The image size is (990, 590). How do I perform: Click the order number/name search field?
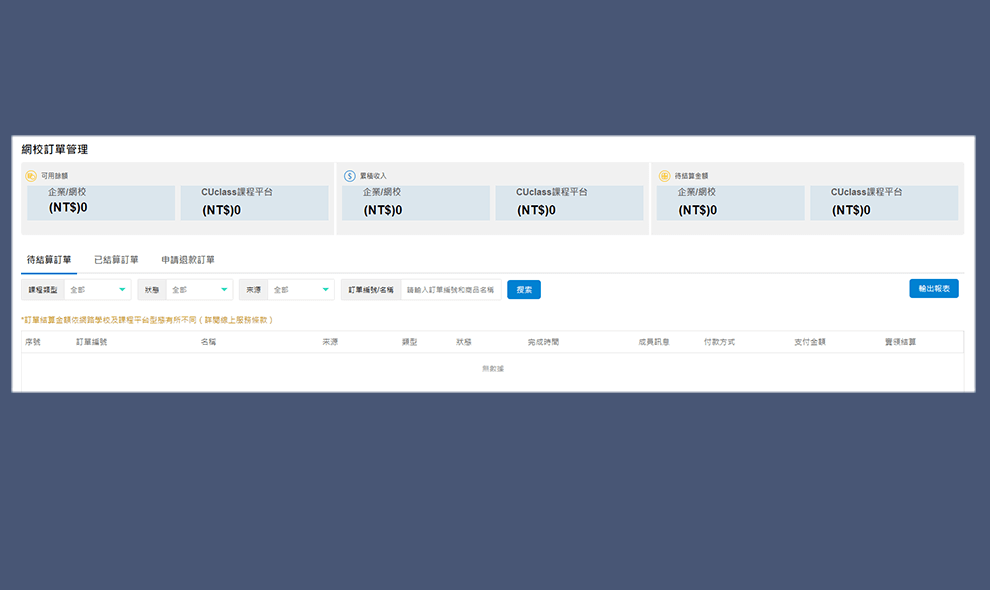pos(450,290)
